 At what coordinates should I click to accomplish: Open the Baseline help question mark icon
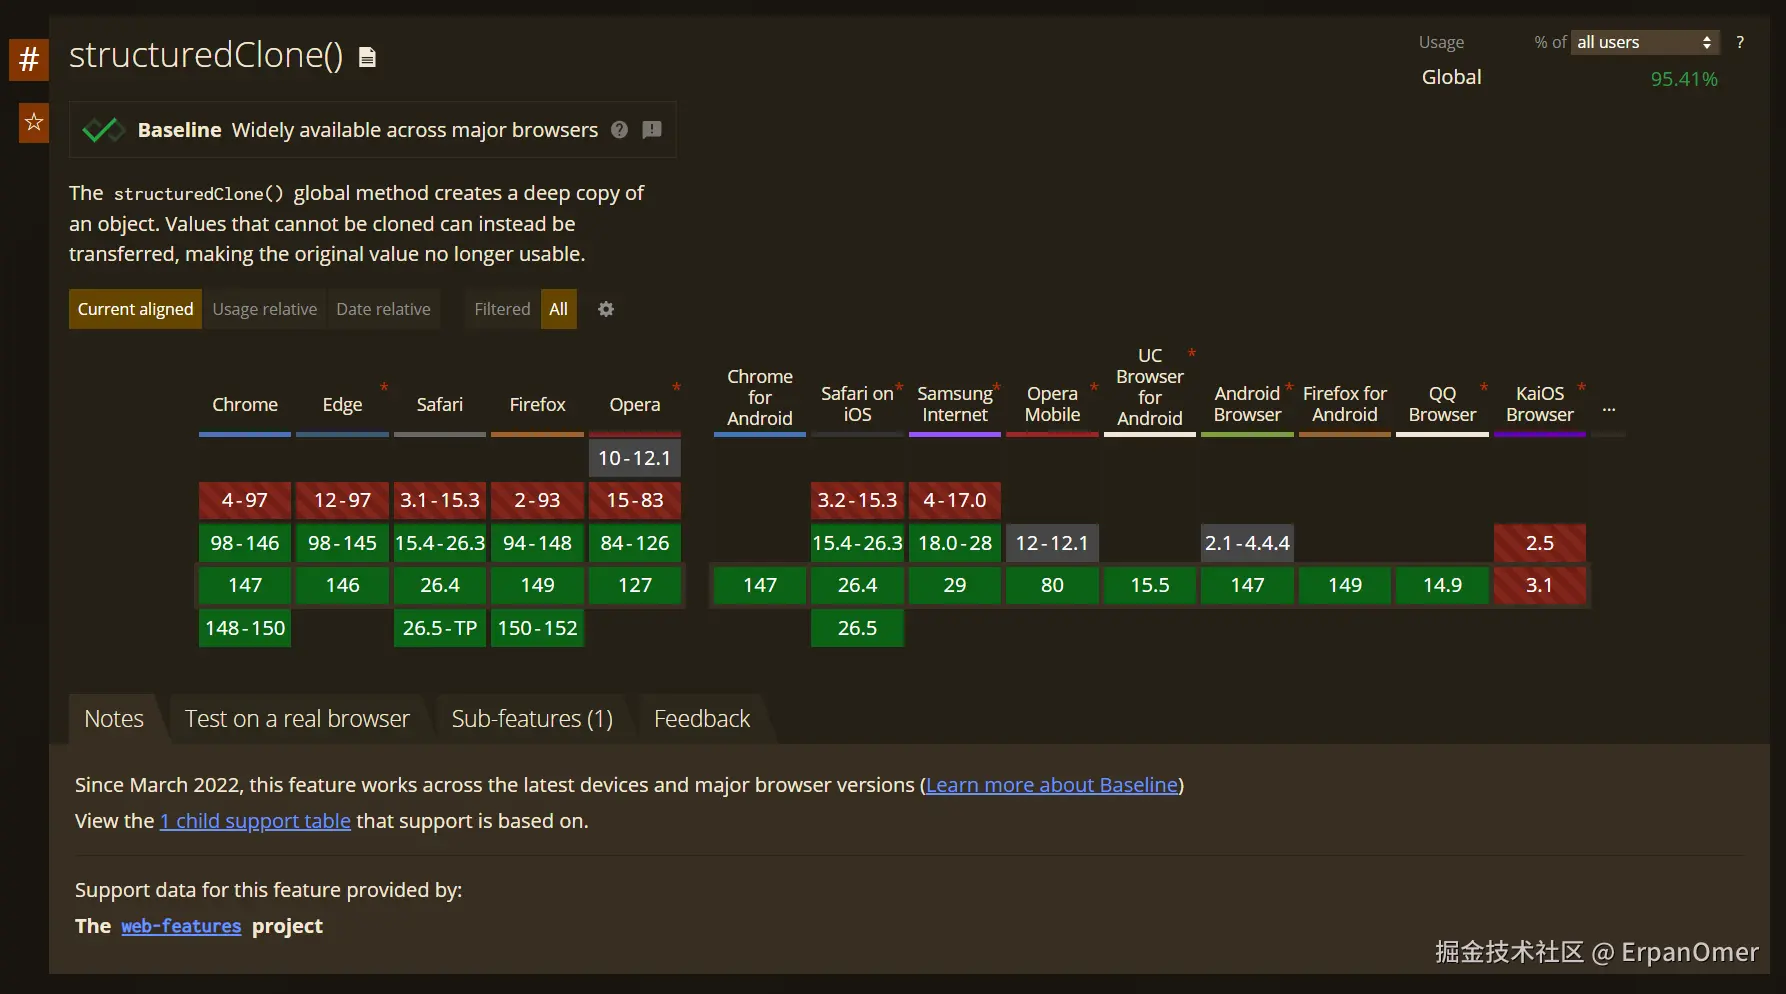(620, 129)
